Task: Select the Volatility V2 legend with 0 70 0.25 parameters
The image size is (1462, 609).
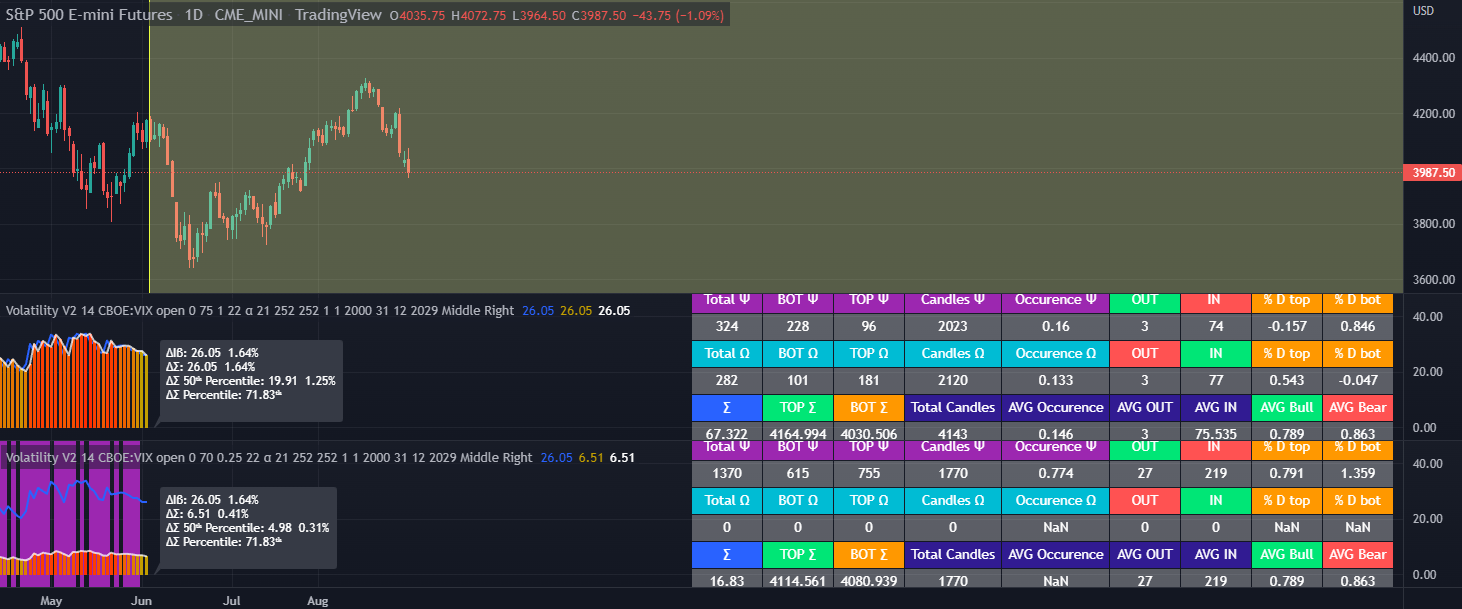Action: tap(268, 458)
